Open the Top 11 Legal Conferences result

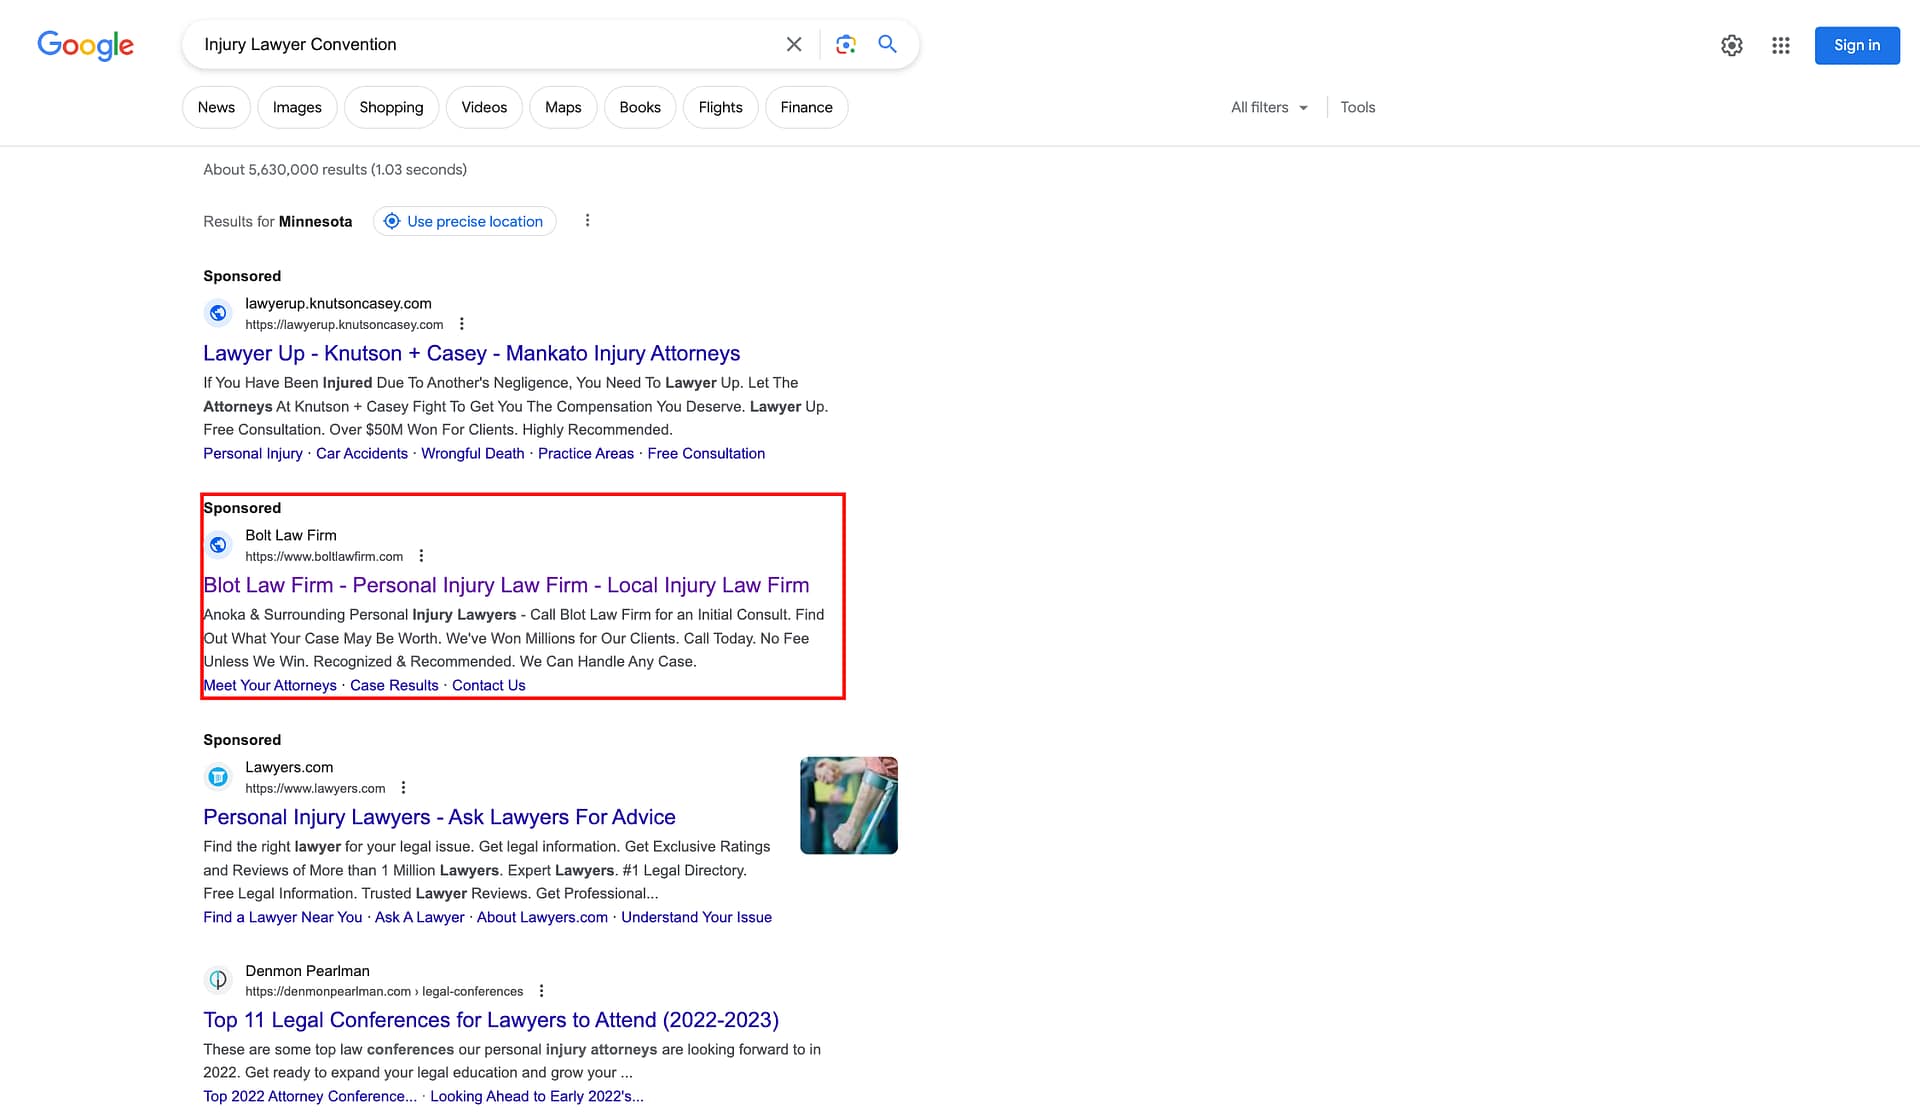point(490,1019)
